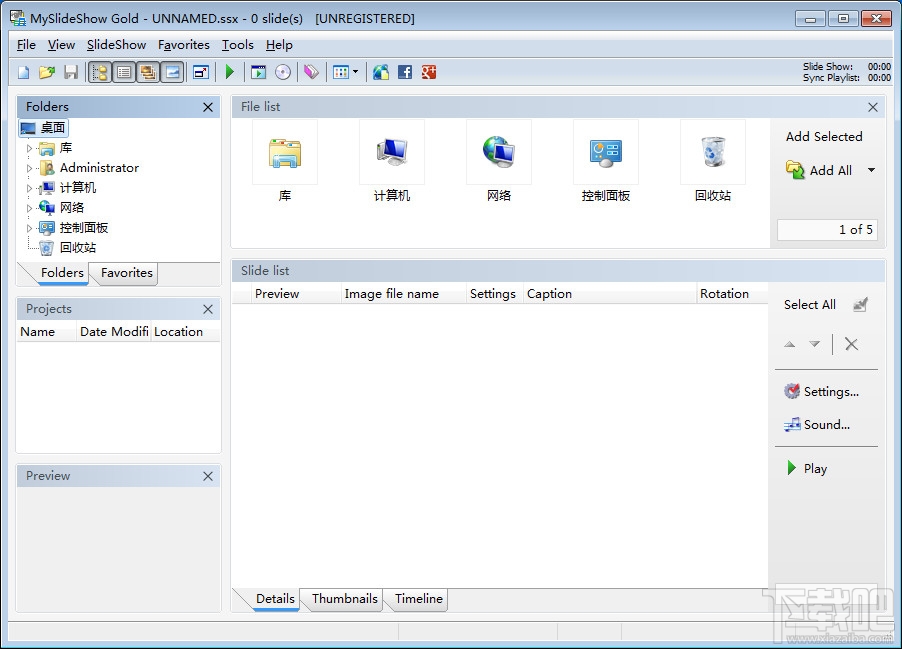
Task: Select 回收站 in the folder tree
Action: tap(78, 248)
